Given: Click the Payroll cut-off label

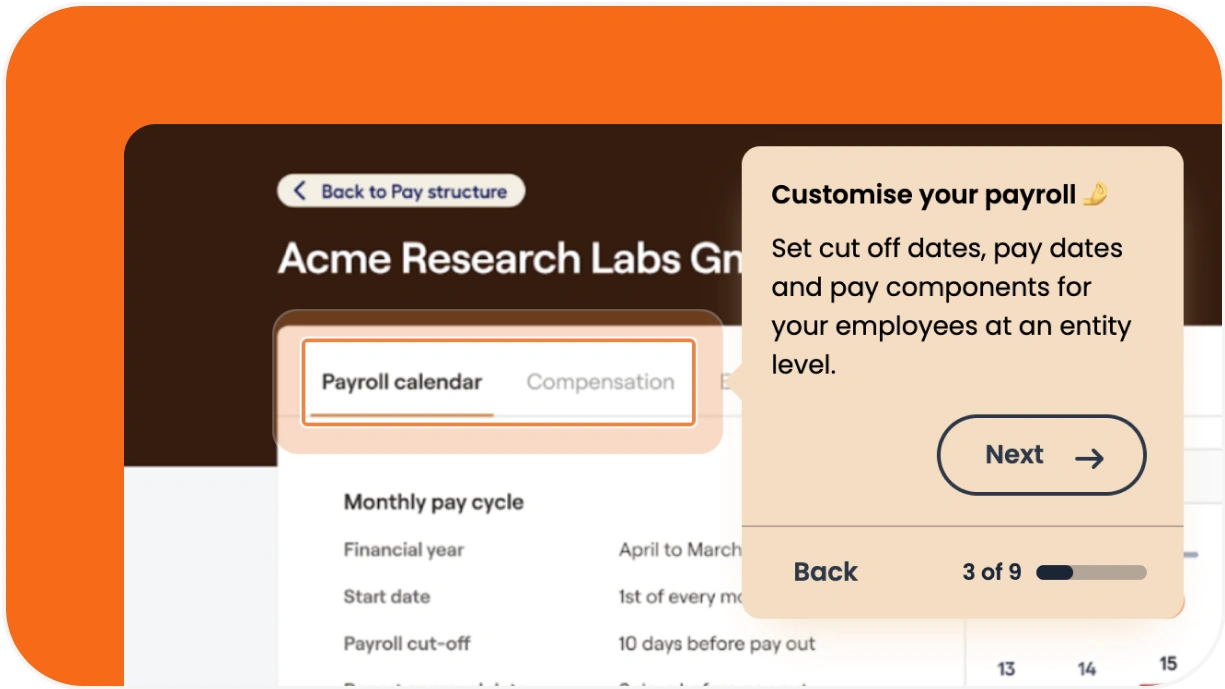Looking at the screenshot, I should (x=406, y=644).
